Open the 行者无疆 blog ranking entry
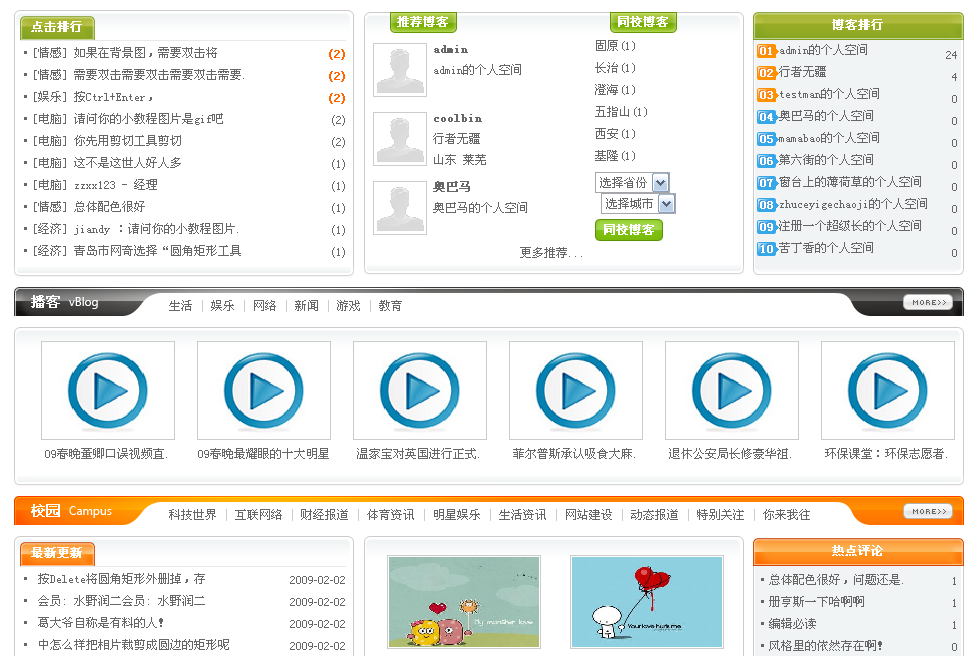Viewport: 980px width, 656px height. click(803, 72)
